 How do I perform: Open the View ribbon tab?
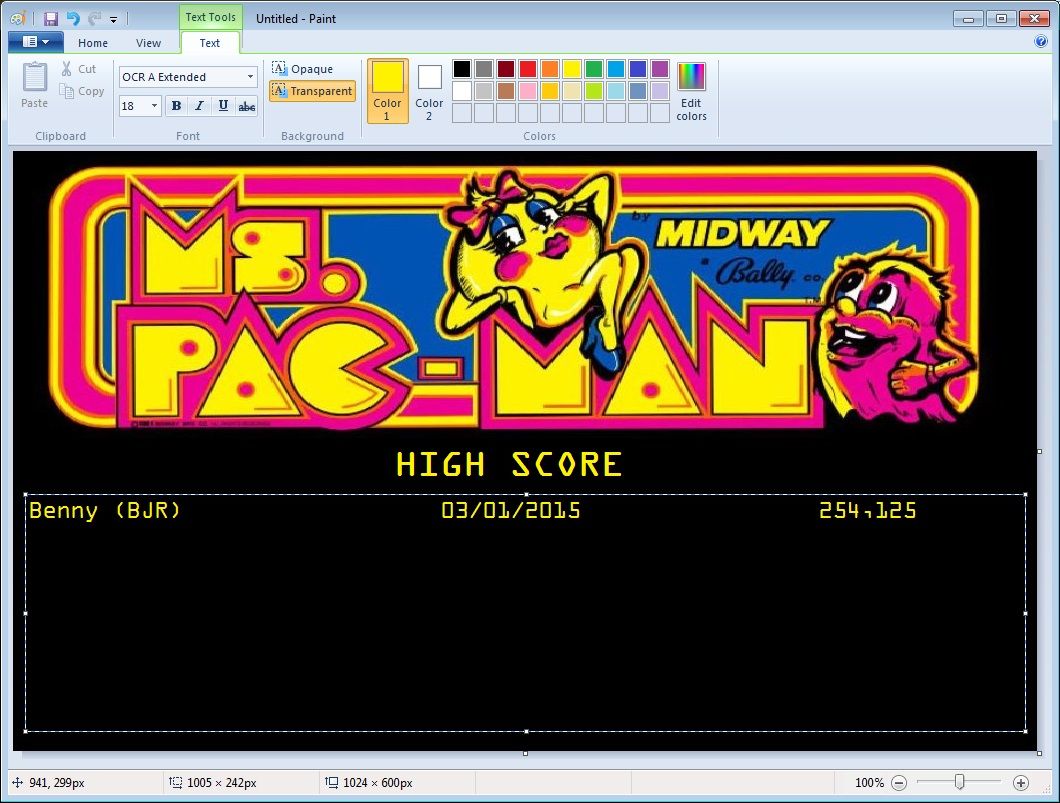point(148,43)
